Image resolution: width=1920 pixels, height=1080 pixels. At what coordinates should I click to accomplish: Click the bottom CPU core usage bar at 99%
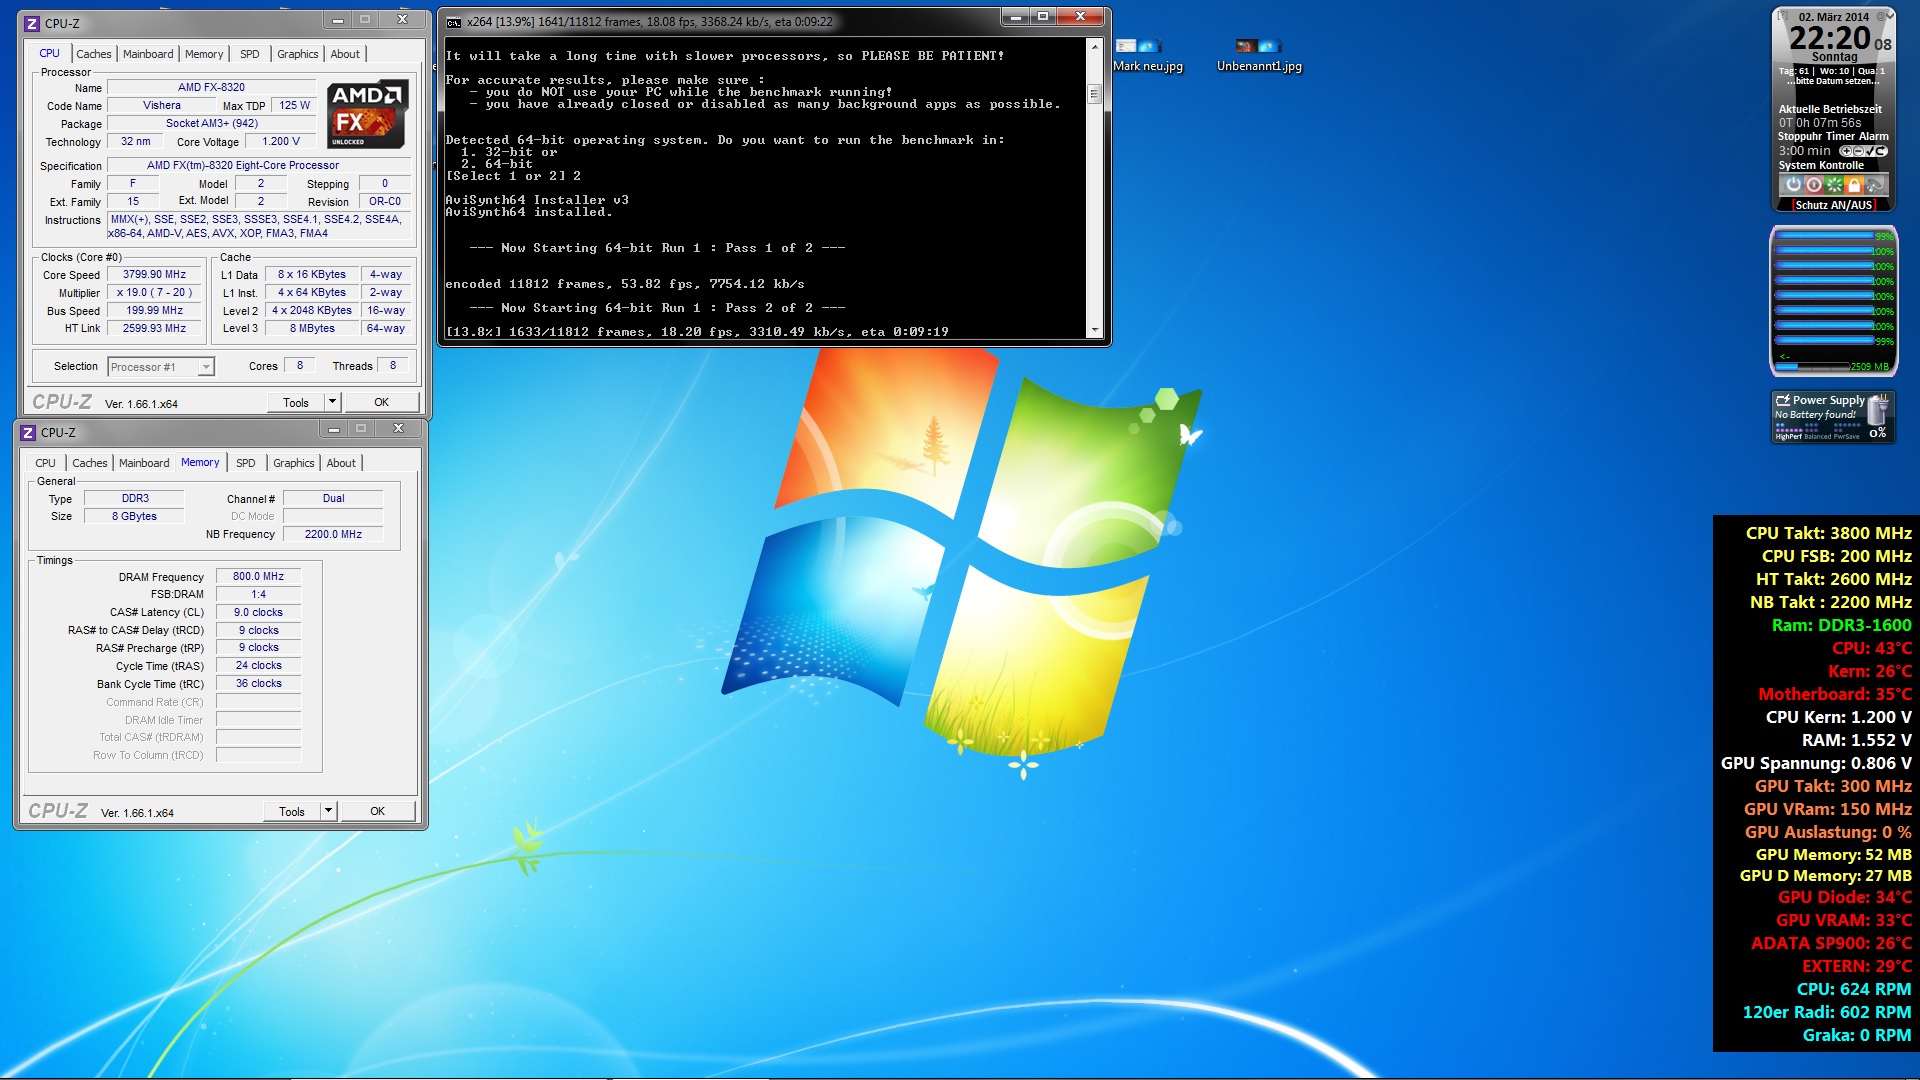tap(1824, 342)
